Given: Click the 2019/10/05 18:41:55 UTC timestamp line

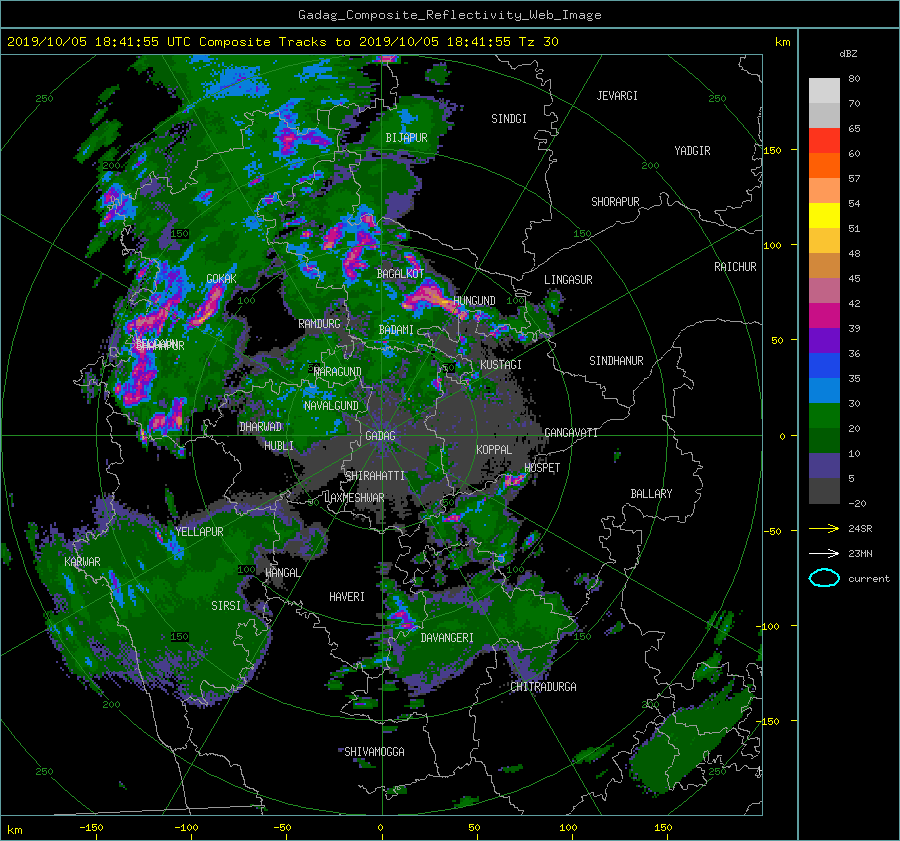Looking at the screenshot, I should click(282, 42).
